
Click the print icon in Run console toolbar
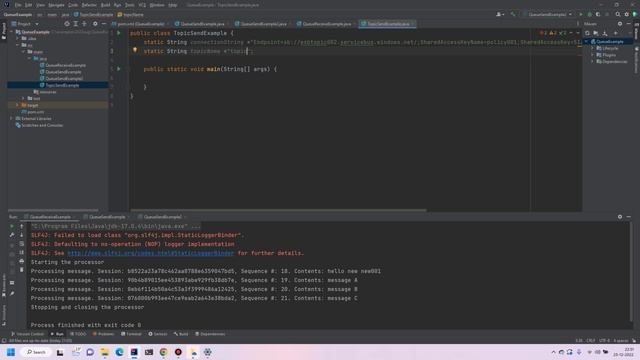tap(22, 261)
